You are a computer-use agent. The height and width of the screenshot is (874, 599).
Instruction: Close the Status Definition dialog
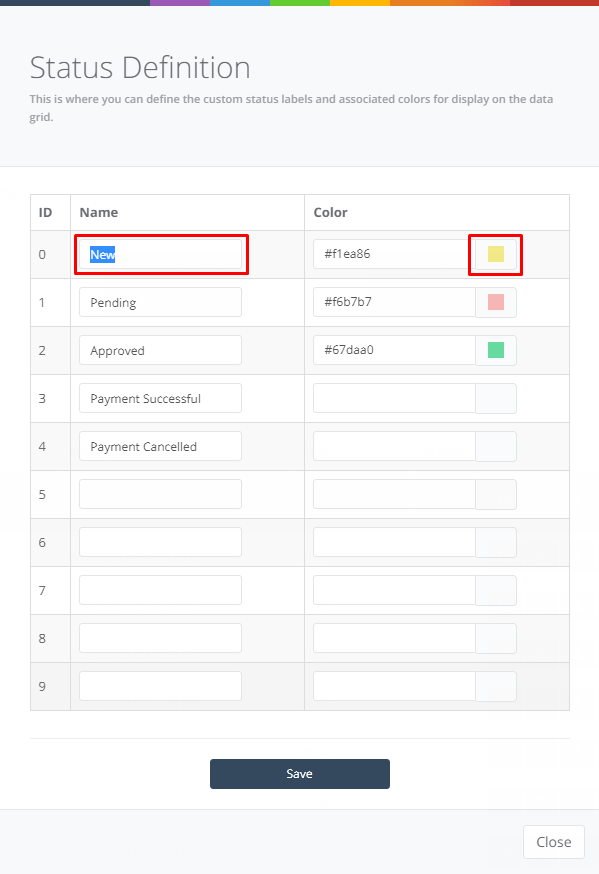click(x=554, y=842)
